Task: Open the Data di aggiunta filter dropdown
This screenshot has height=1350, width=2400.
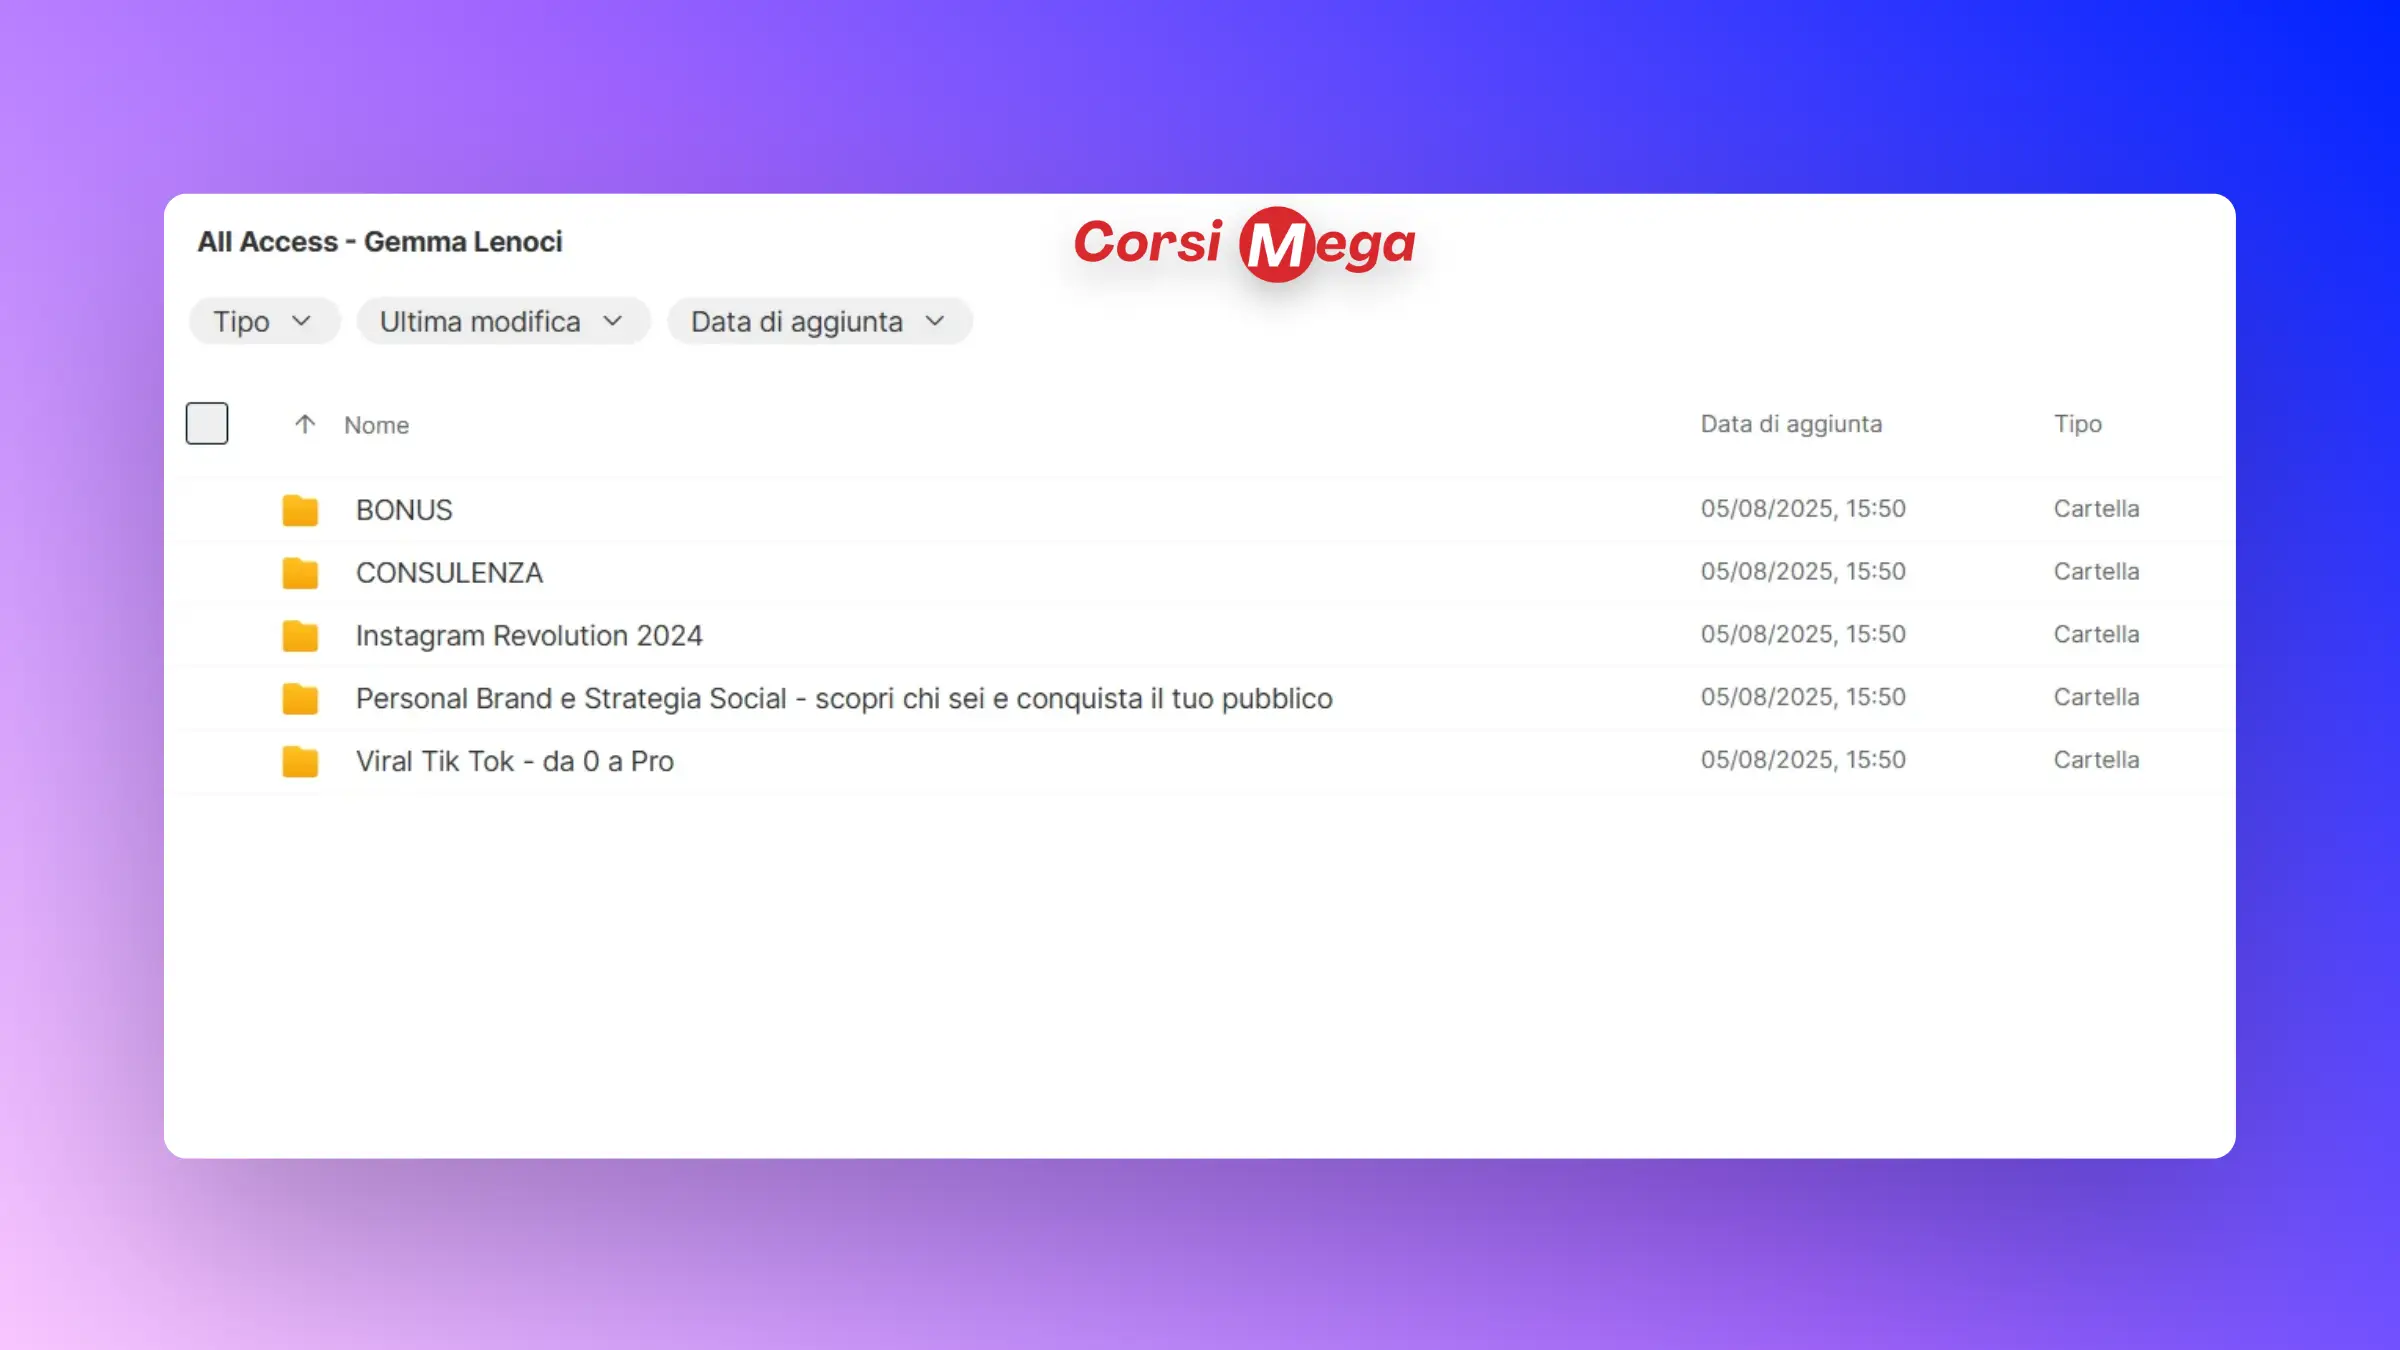Action: click(819, 322)
